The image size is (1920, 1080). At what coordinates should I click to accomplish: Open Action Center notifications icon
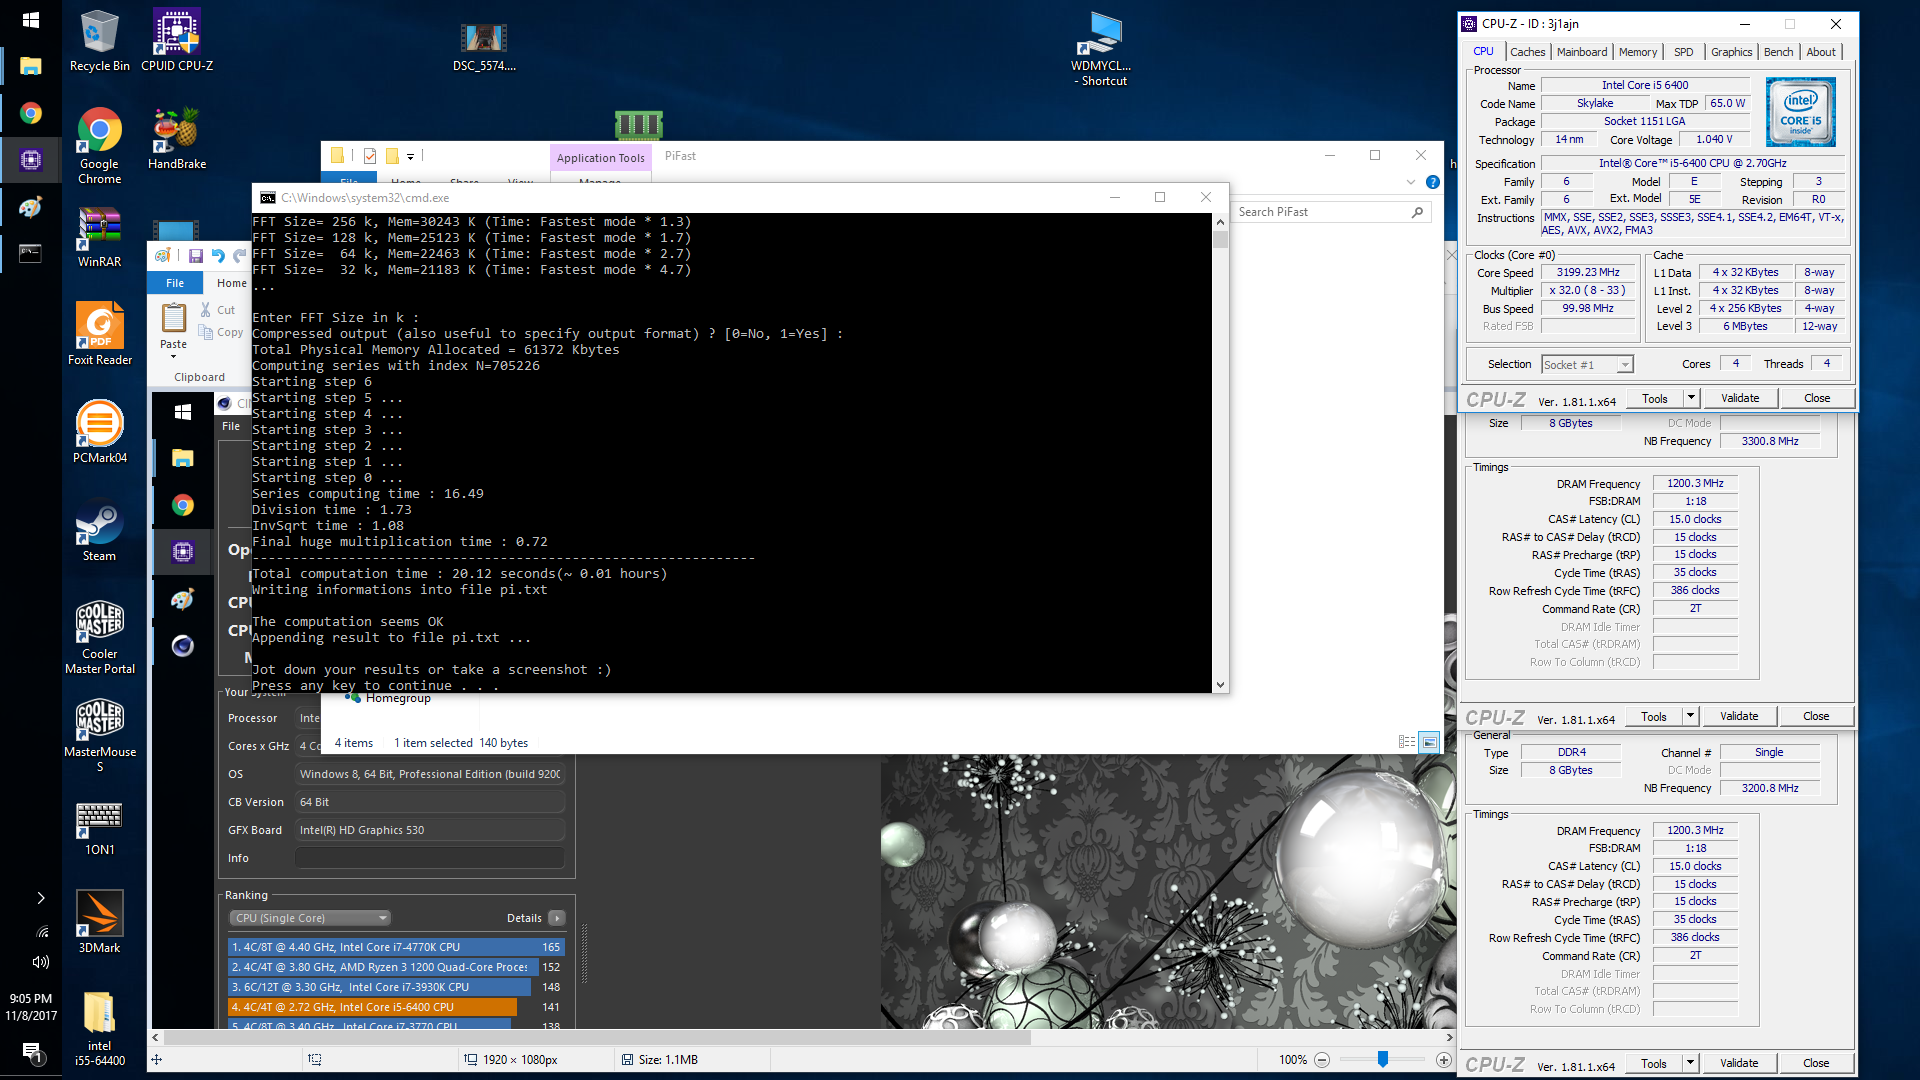click(31, 1052)
